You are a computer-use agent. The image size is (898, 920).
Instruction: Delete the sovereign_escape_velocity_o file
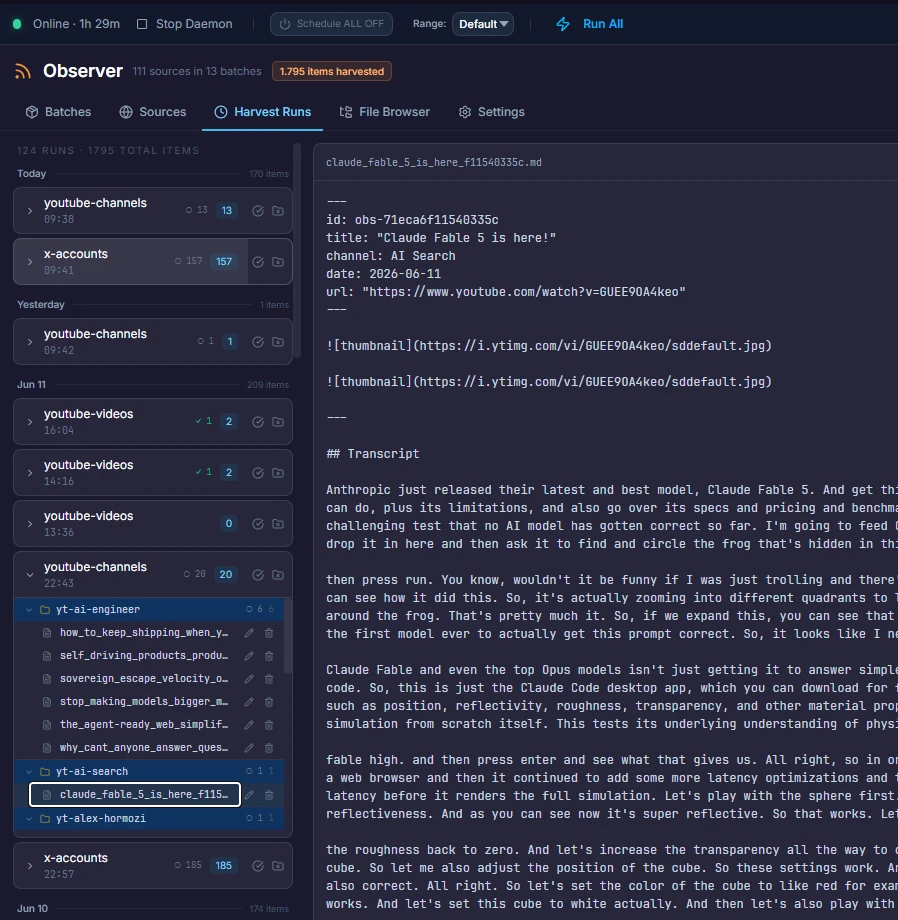269,678
